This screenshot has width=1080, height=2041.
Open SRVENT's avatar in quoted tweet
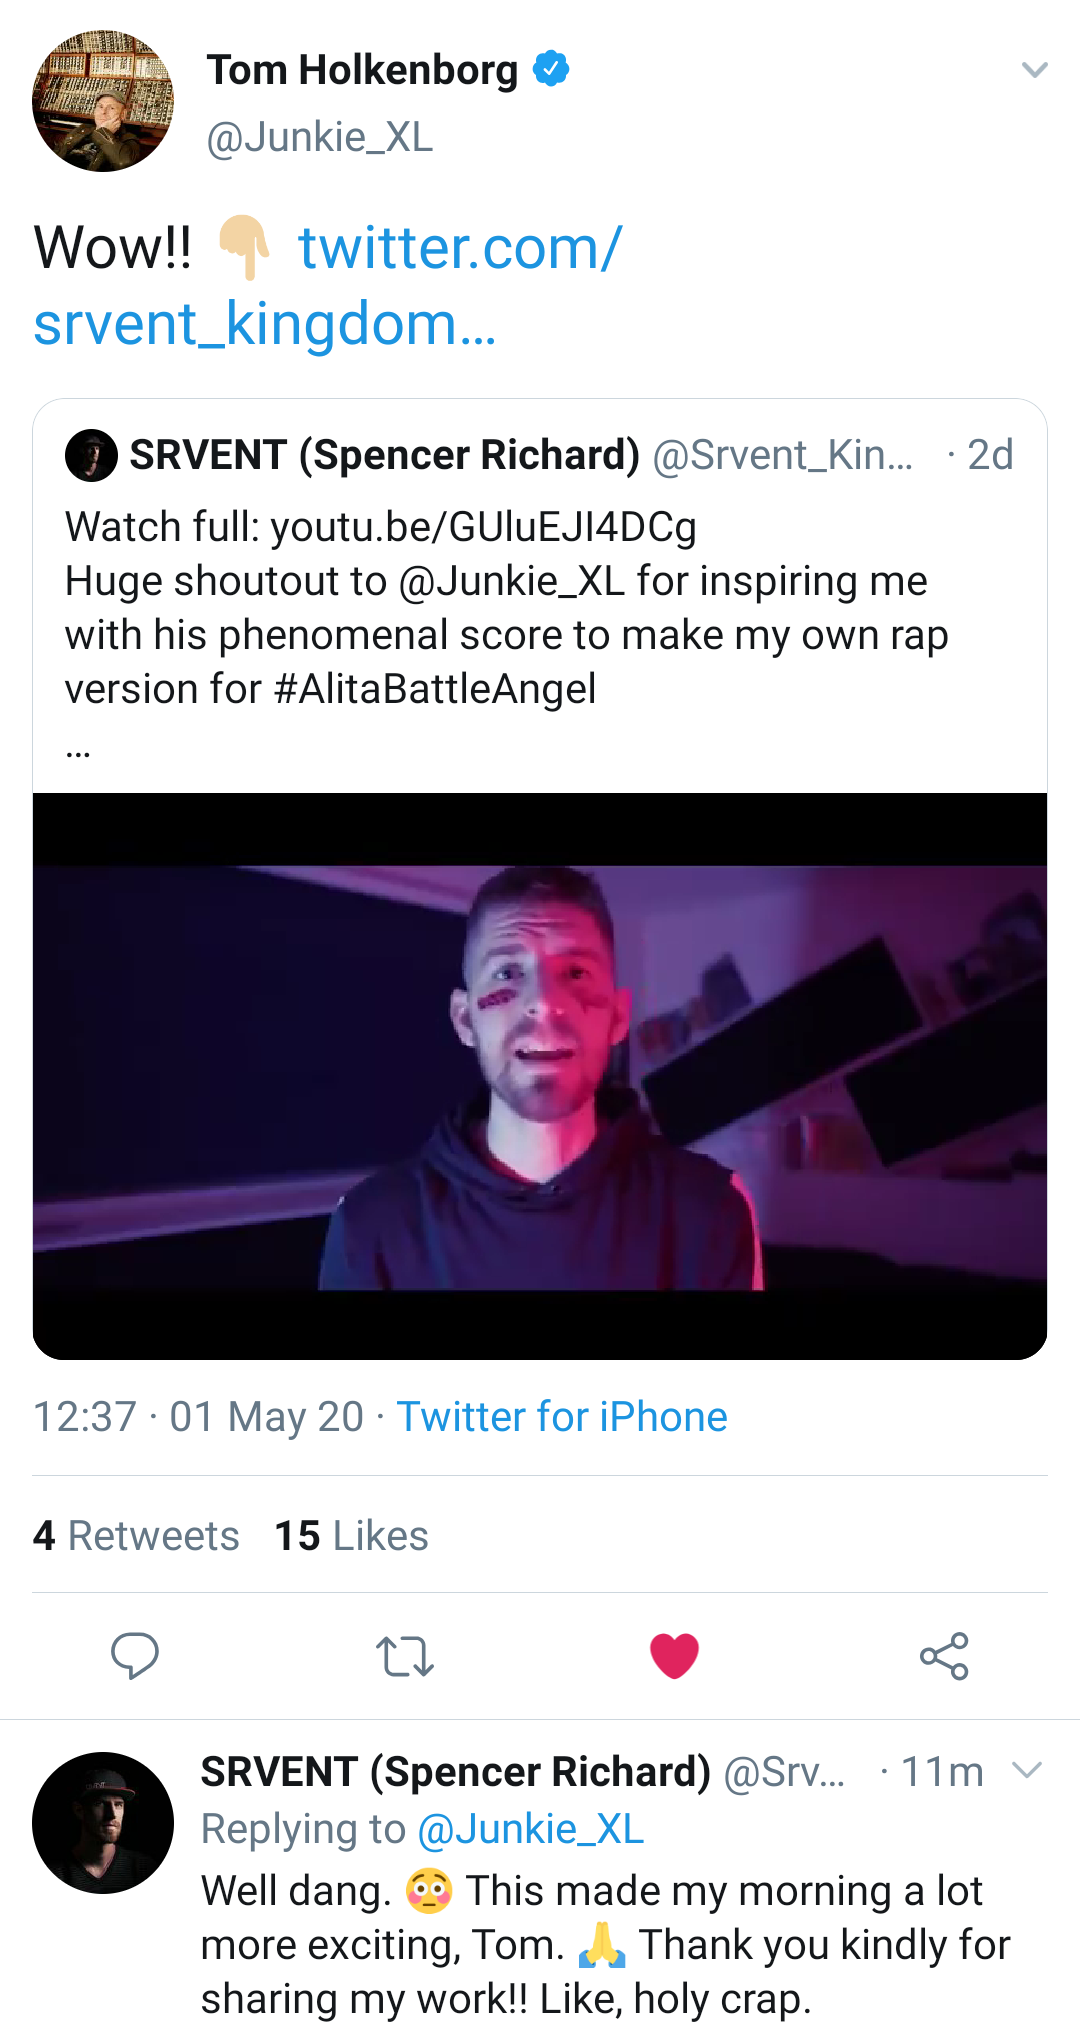click(91, 456)
